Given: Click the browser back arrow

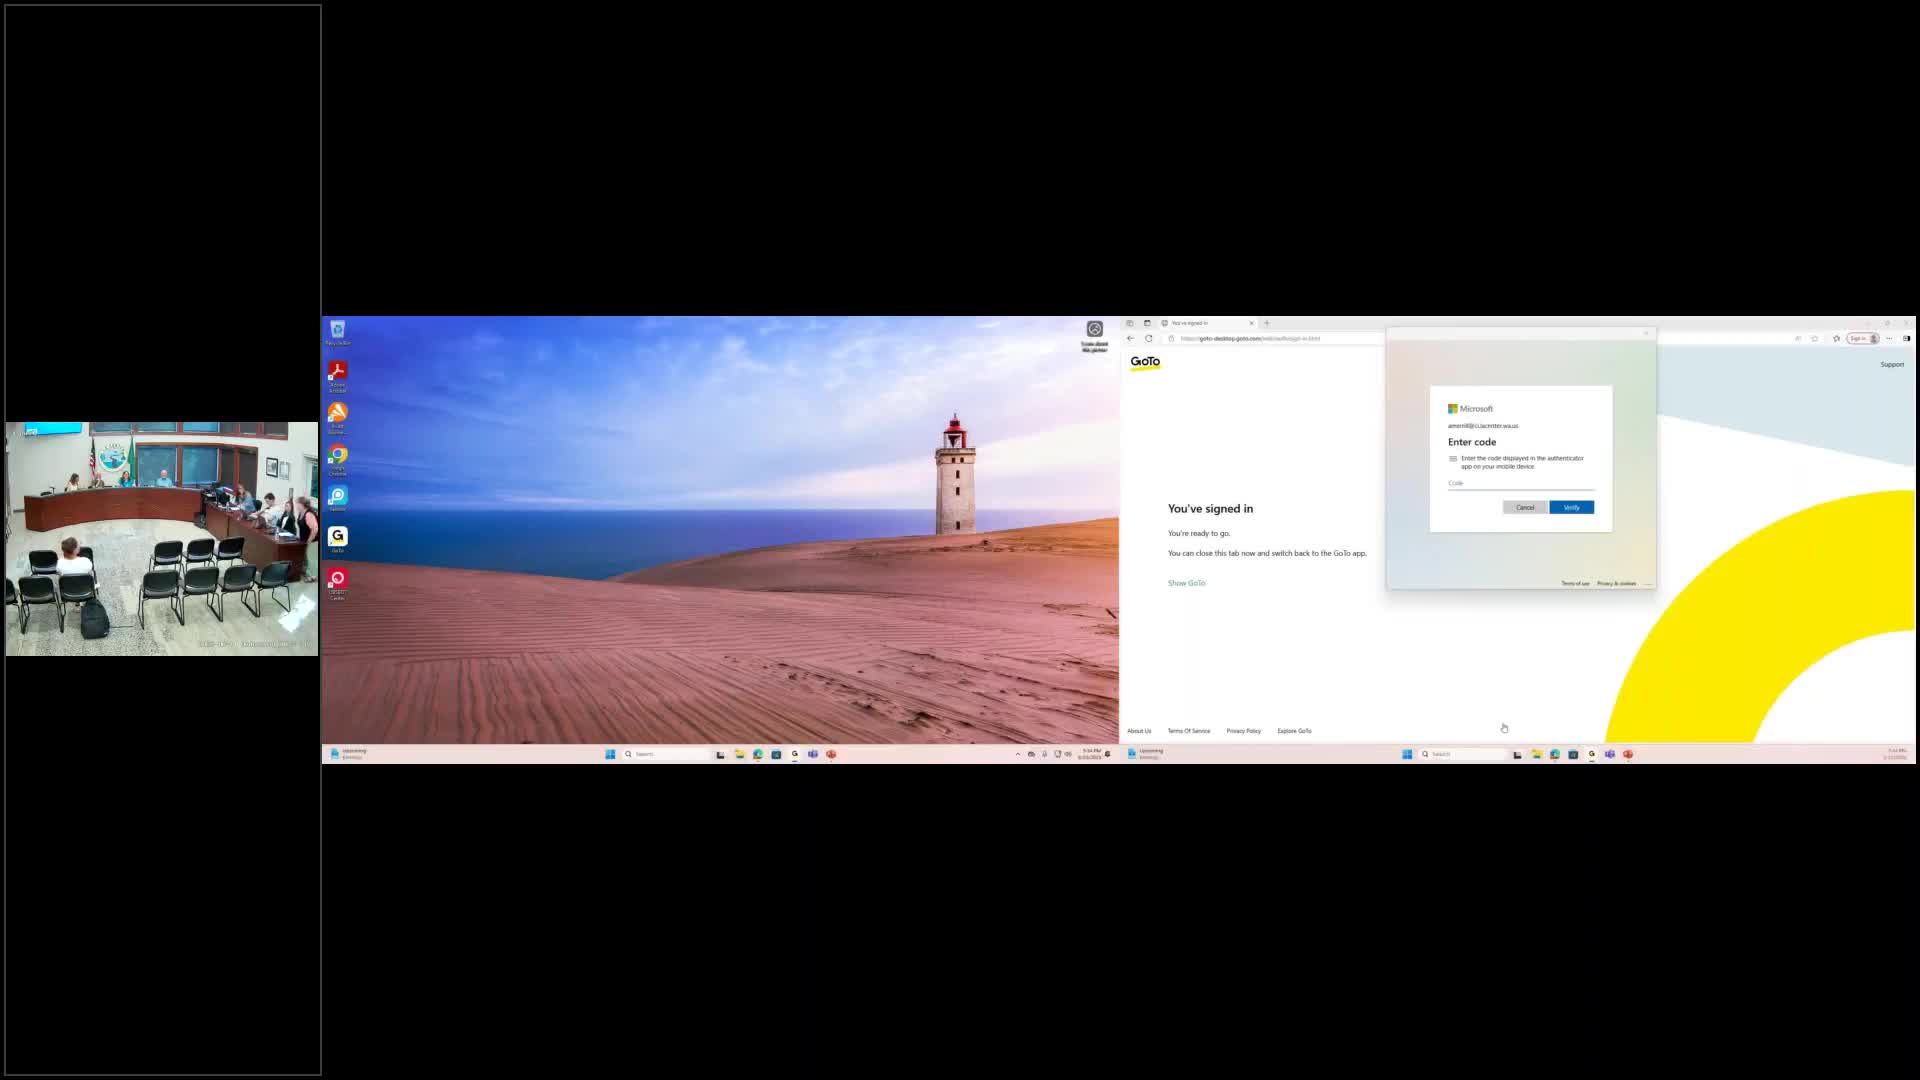Looking at the screenshot, I should (1131, 338).
